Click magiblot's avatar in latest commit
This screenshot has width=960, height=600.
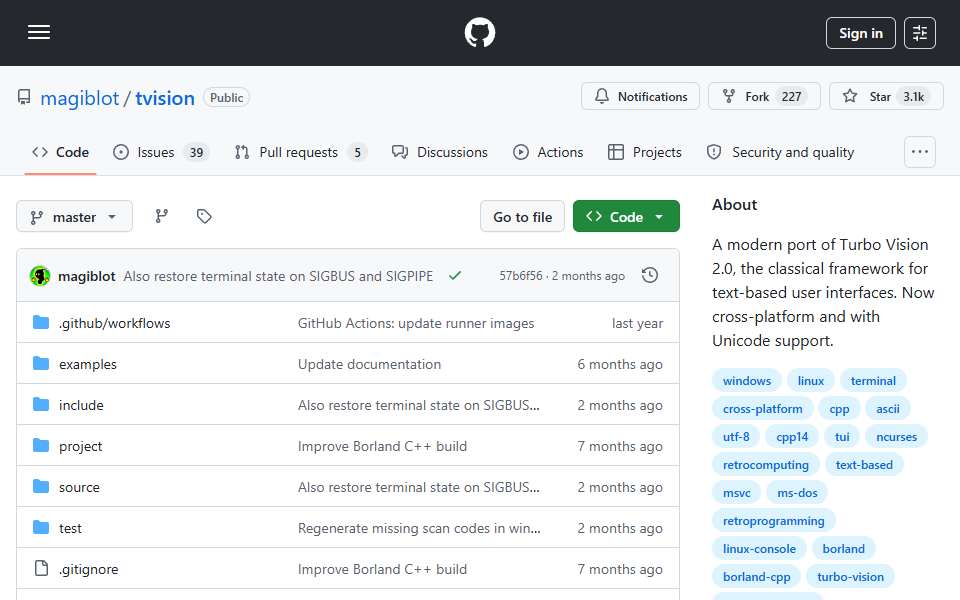(x=40, y=276)
